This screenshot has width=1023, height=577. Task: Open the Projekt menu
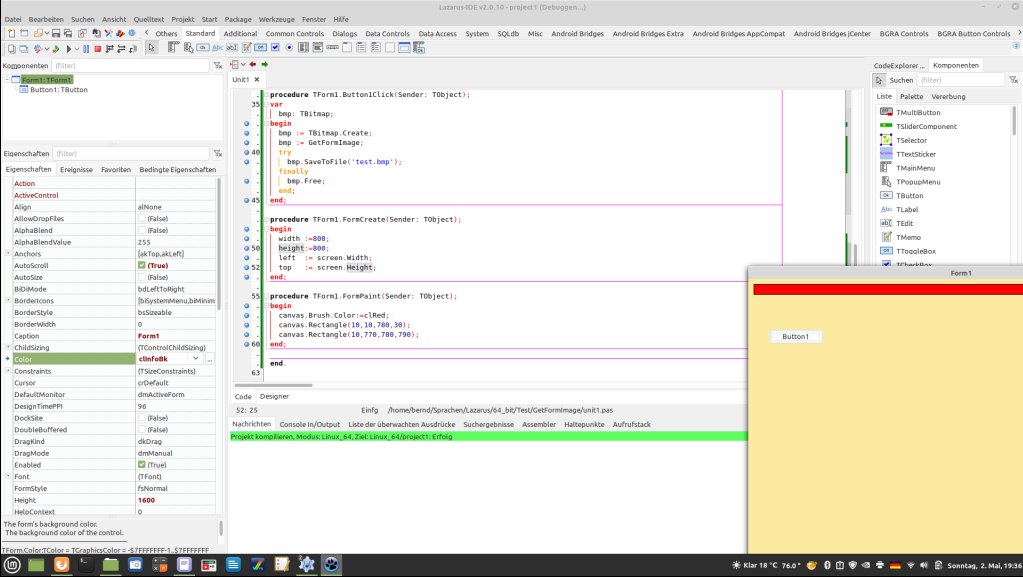tap(183, 20)
